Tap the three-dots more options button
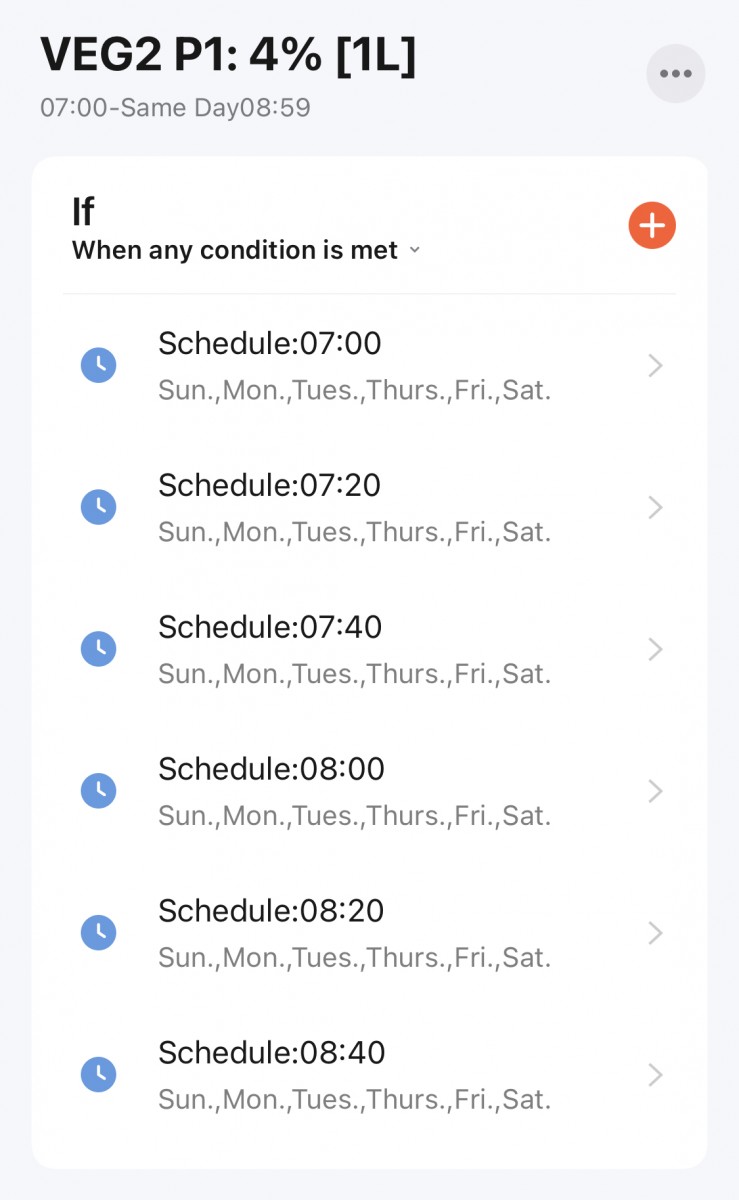Screen dimensions: 739x1200 (675, 73)
